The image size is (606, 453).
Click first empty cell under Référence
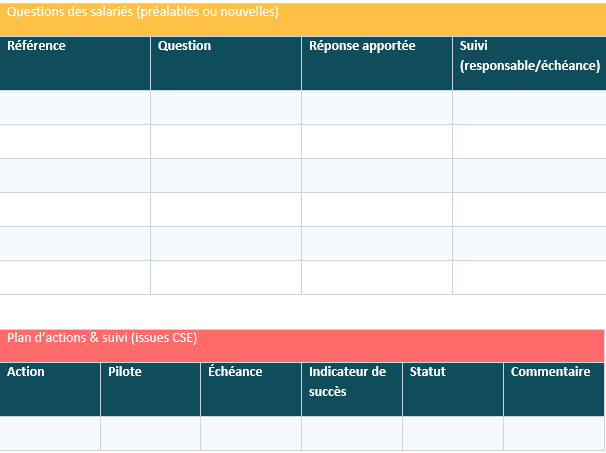coord(75,107)
